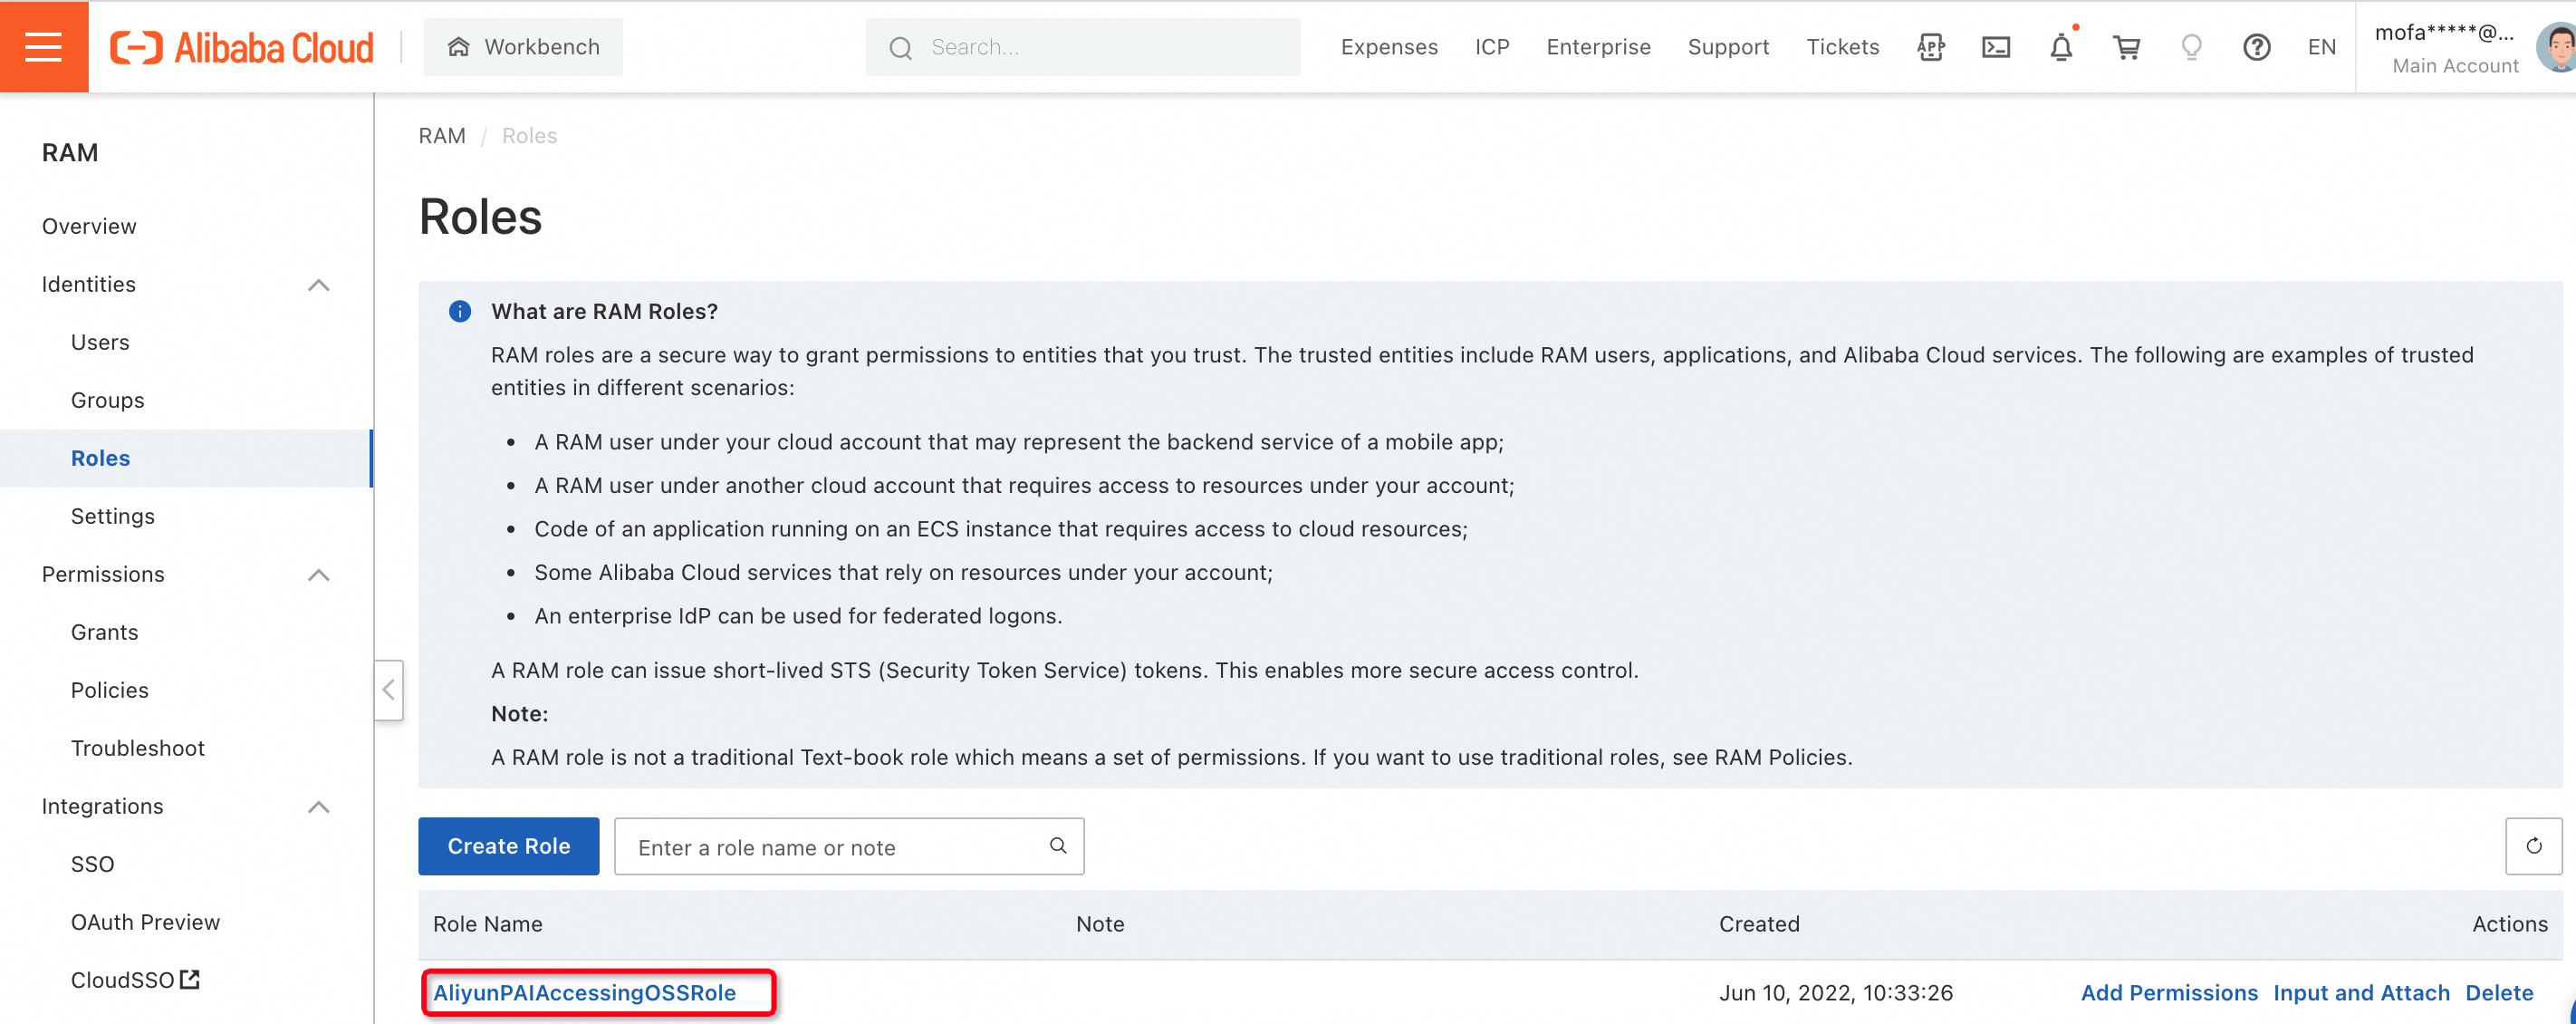Open the Workbench home button

click(x=523, y=47)
